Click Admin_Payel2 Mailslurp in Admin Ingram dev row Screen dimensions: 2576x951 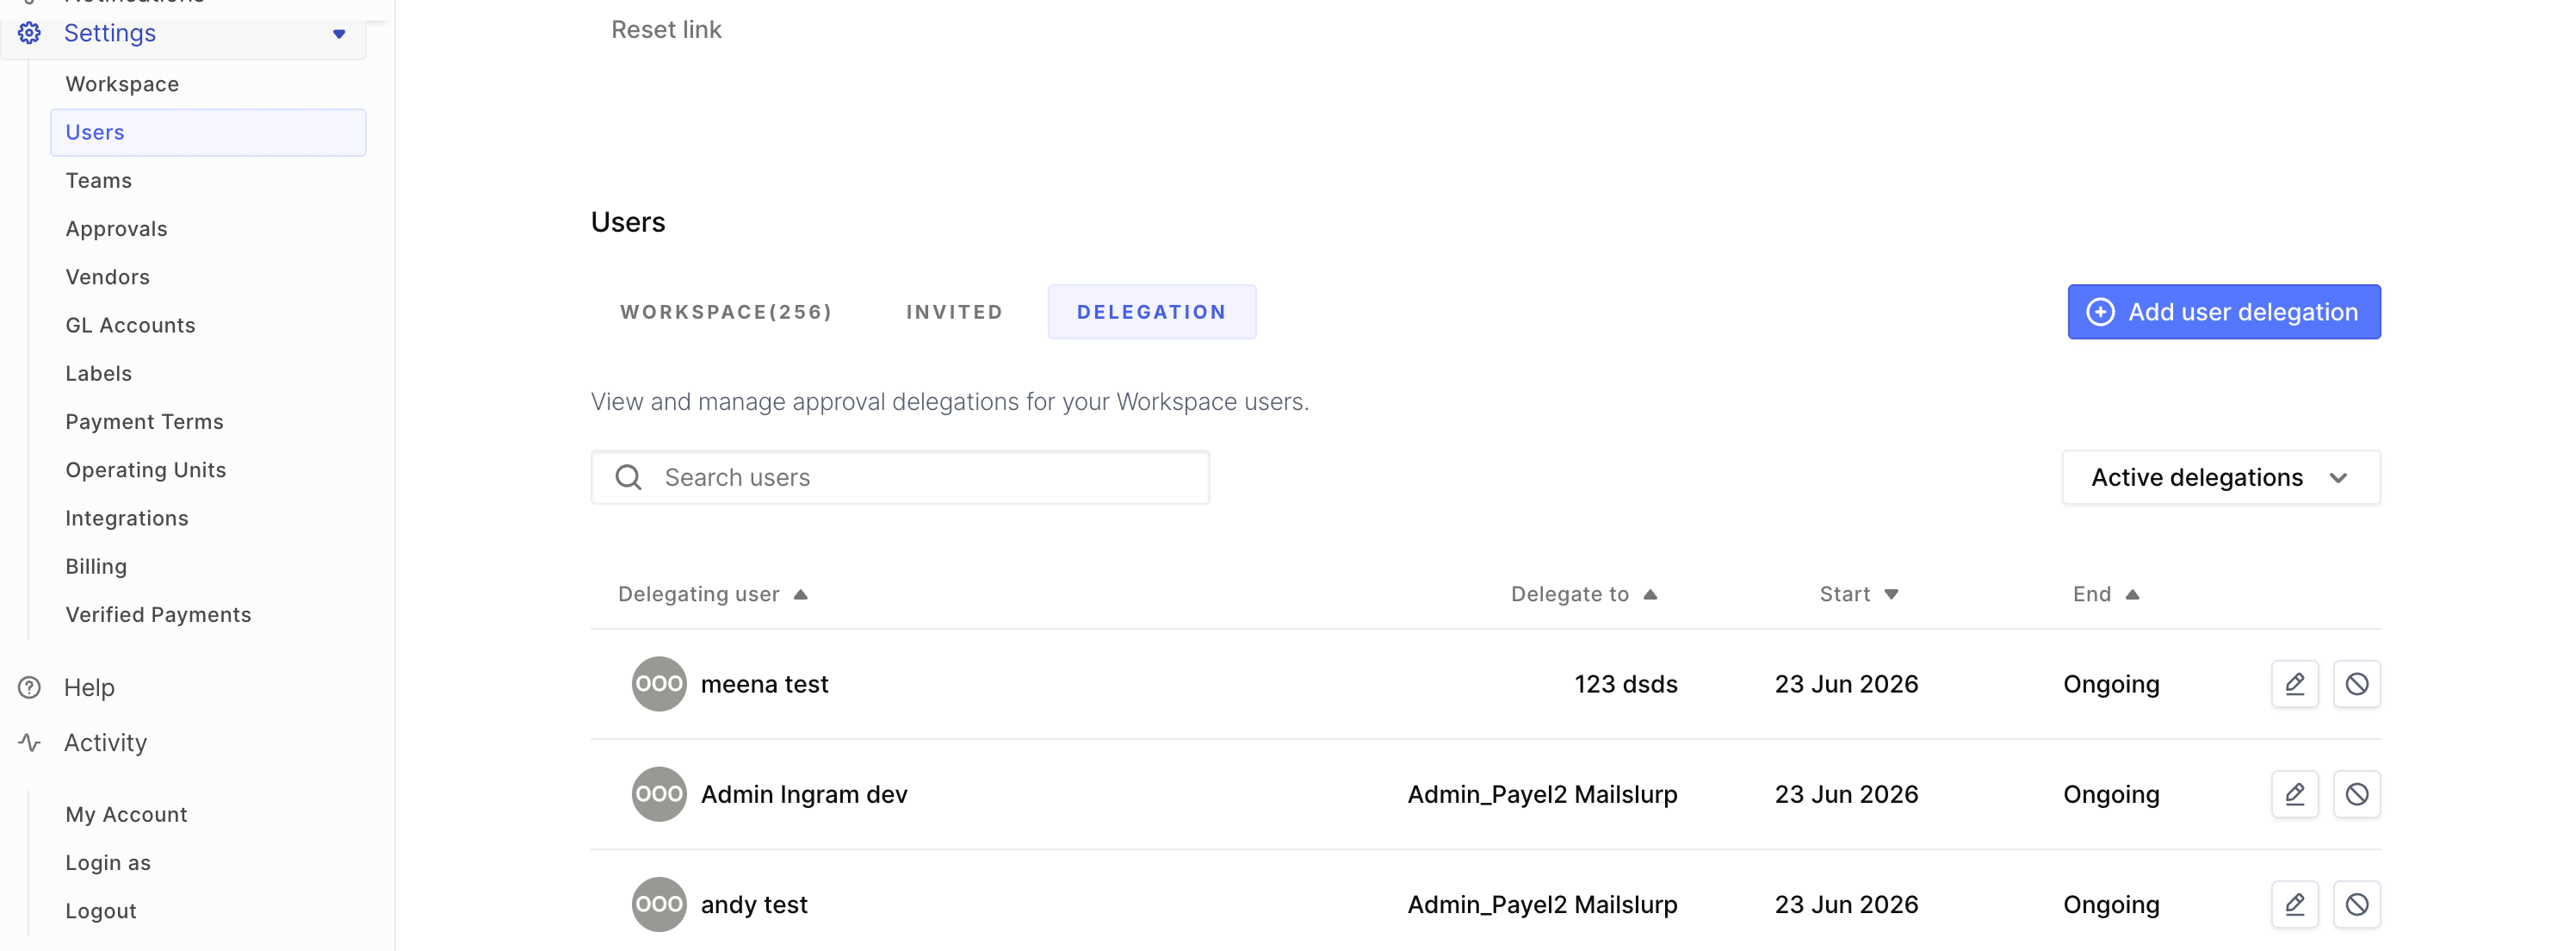click(x=1542, y=795)
